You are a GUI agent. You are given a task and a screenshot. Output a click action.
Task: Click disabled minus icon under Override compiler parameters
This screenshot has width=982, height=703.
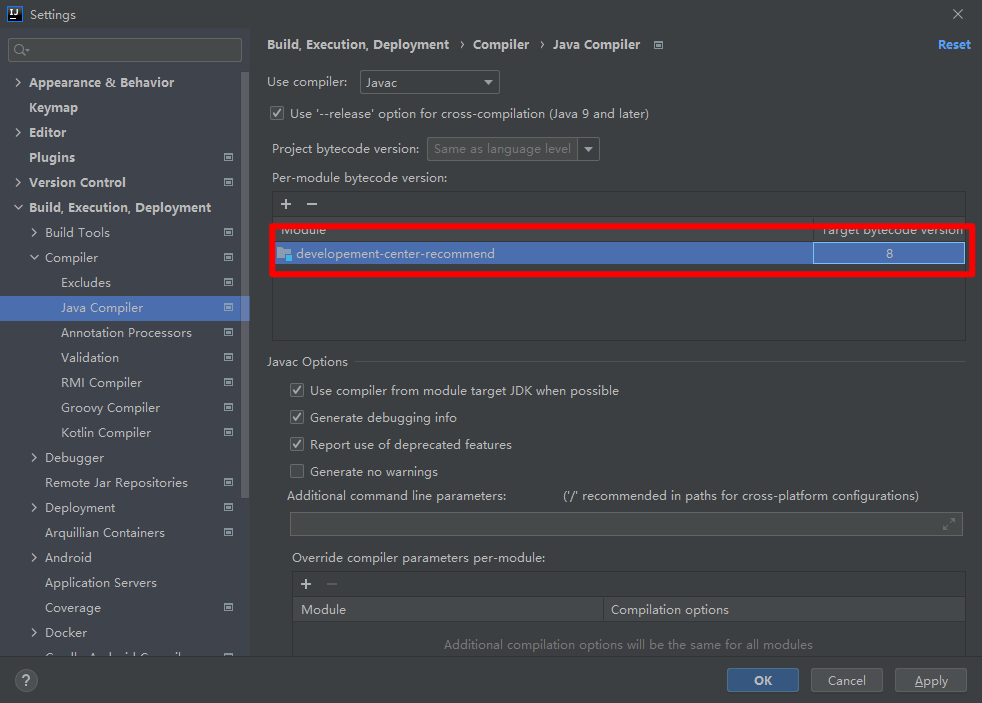332,584
